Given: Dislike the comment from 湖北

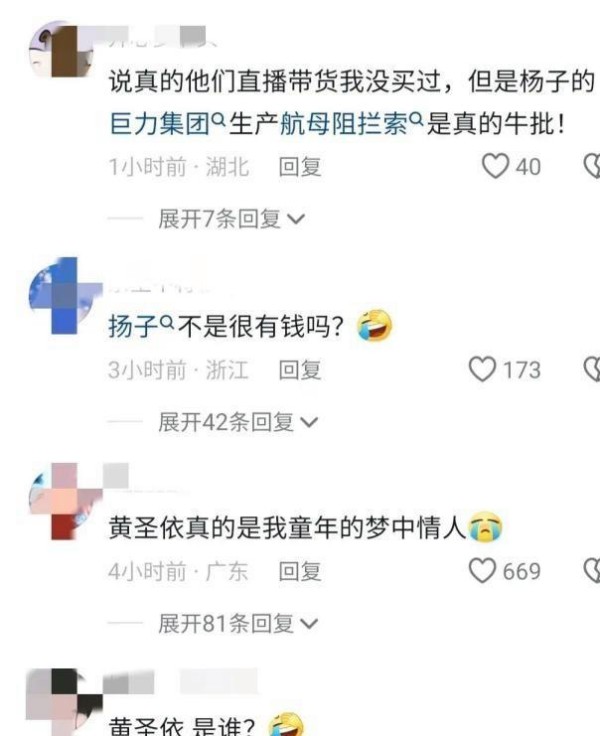Looking at the screenshot, I should point(592,166).
